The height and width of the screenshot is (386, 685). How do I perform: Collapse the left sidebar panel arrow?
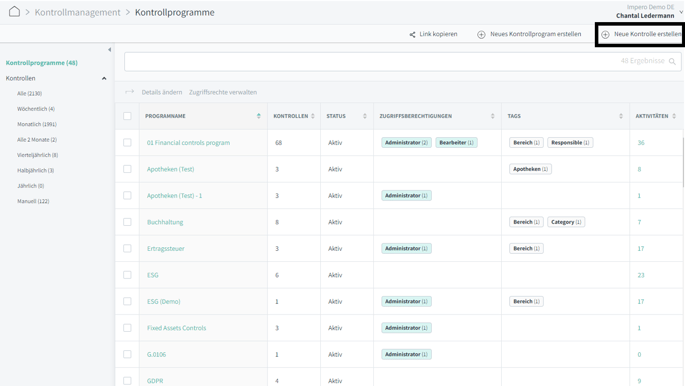point(109,50)
